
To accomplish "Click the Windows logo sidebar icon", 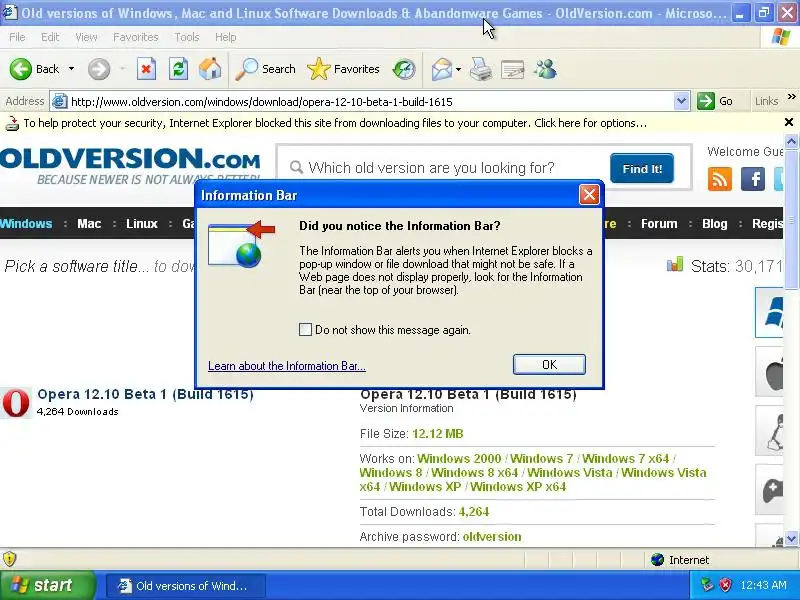I will (770, 312).
